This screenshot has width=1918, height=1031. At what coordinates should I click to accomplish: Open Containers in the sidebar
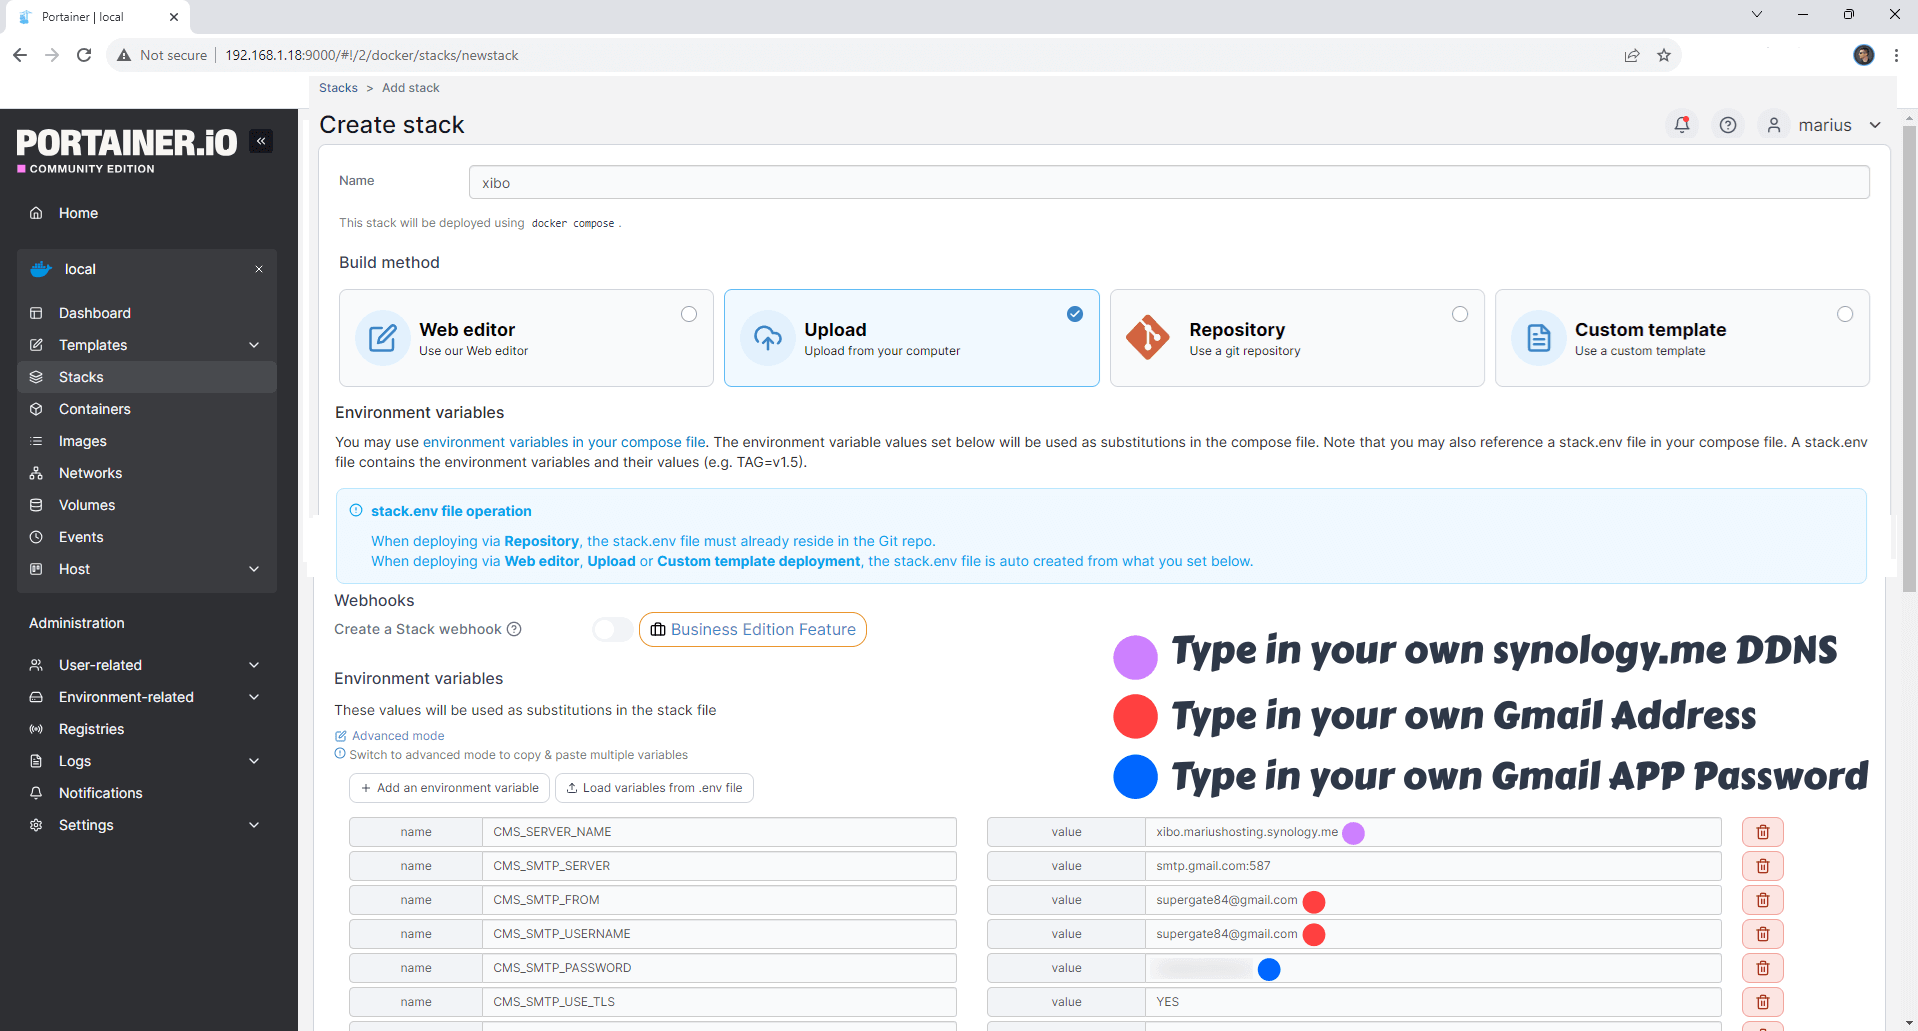95,409
